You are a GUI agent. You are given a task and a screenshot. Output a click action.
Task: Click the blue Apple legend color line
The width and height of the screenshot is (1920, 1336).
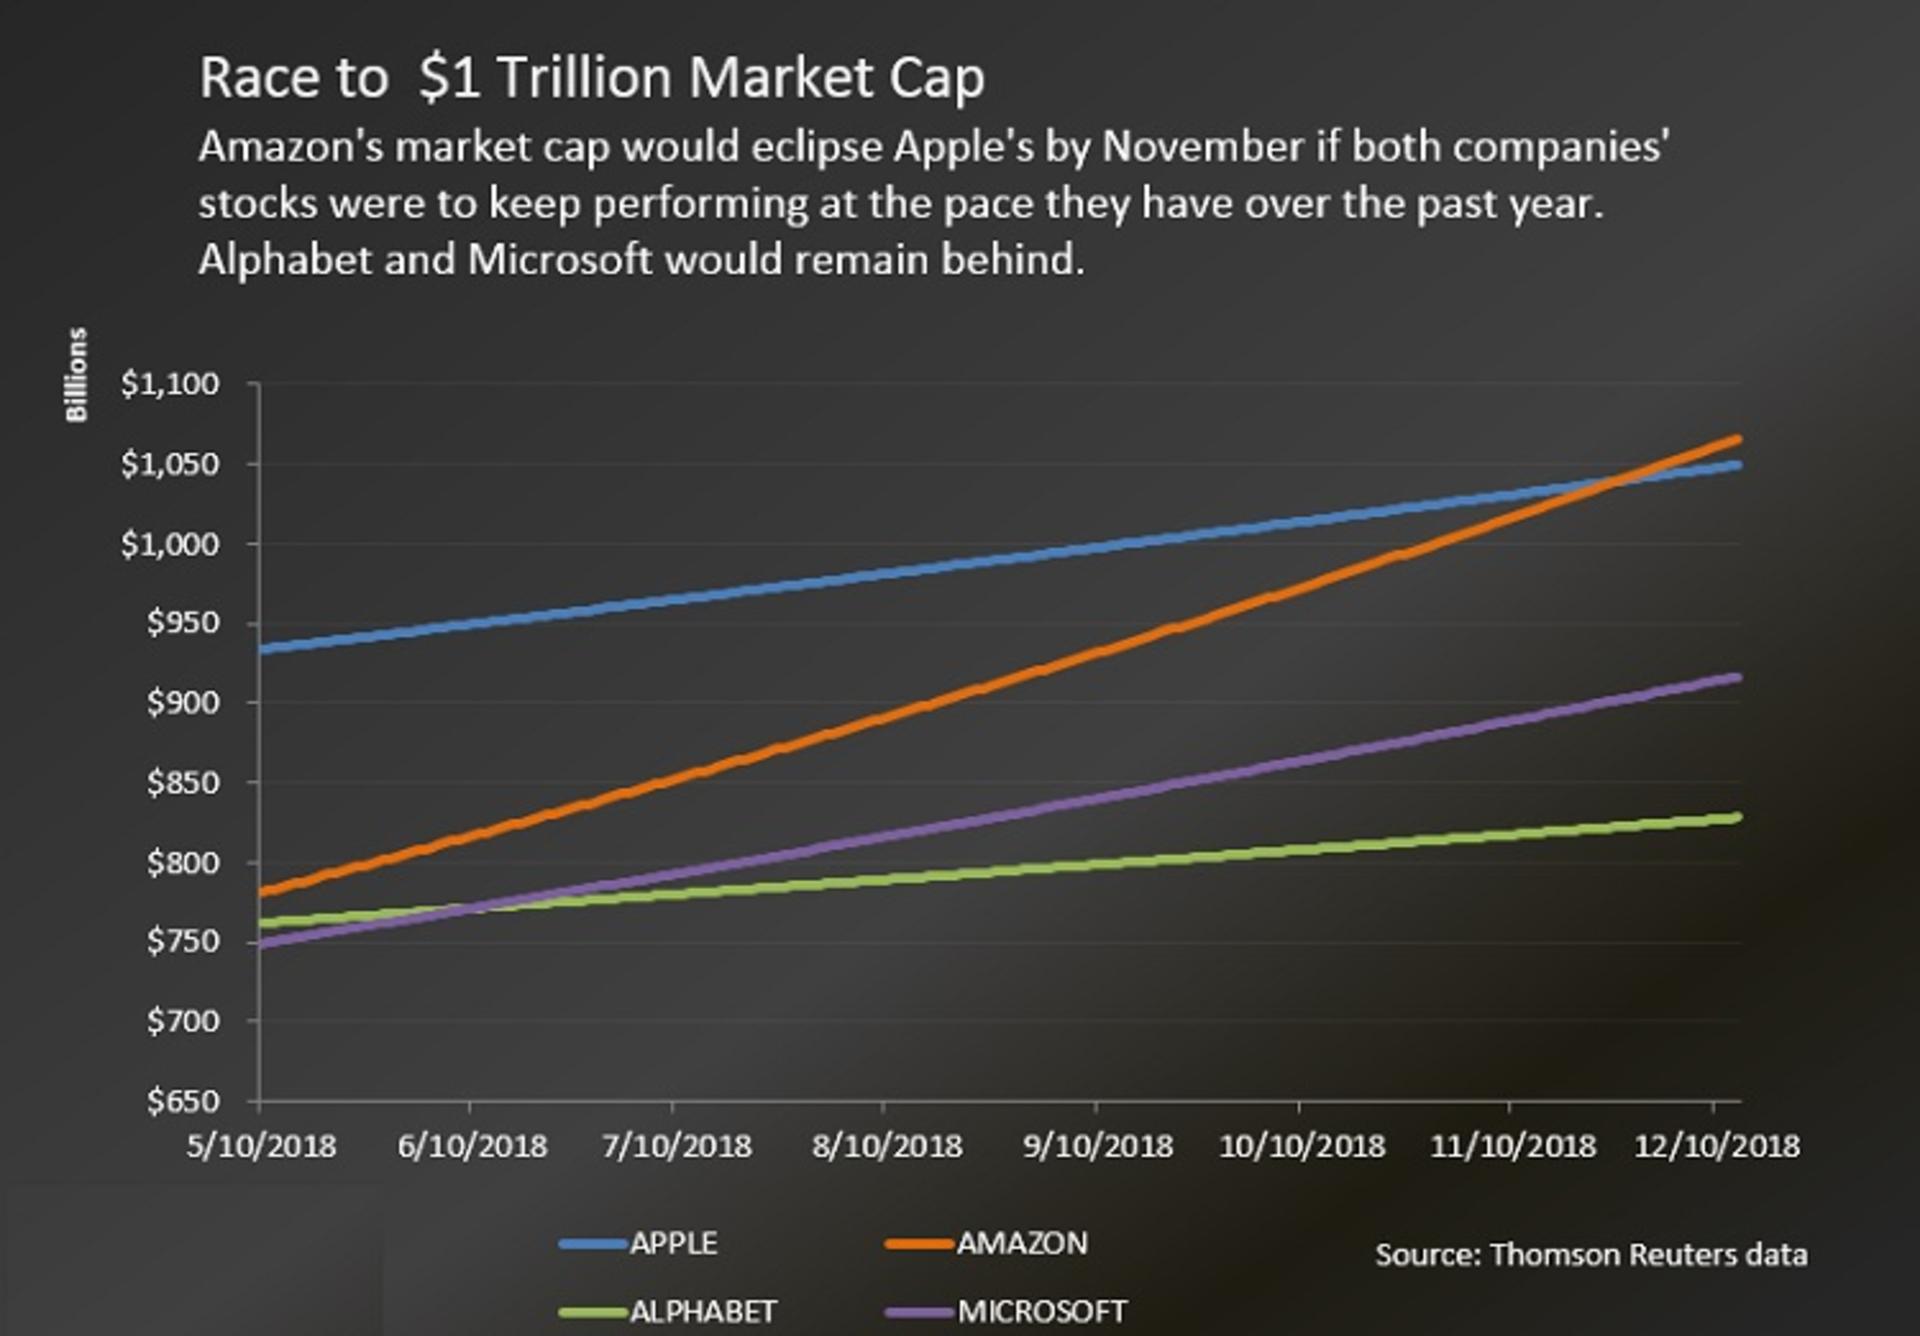pos(593,1244)
